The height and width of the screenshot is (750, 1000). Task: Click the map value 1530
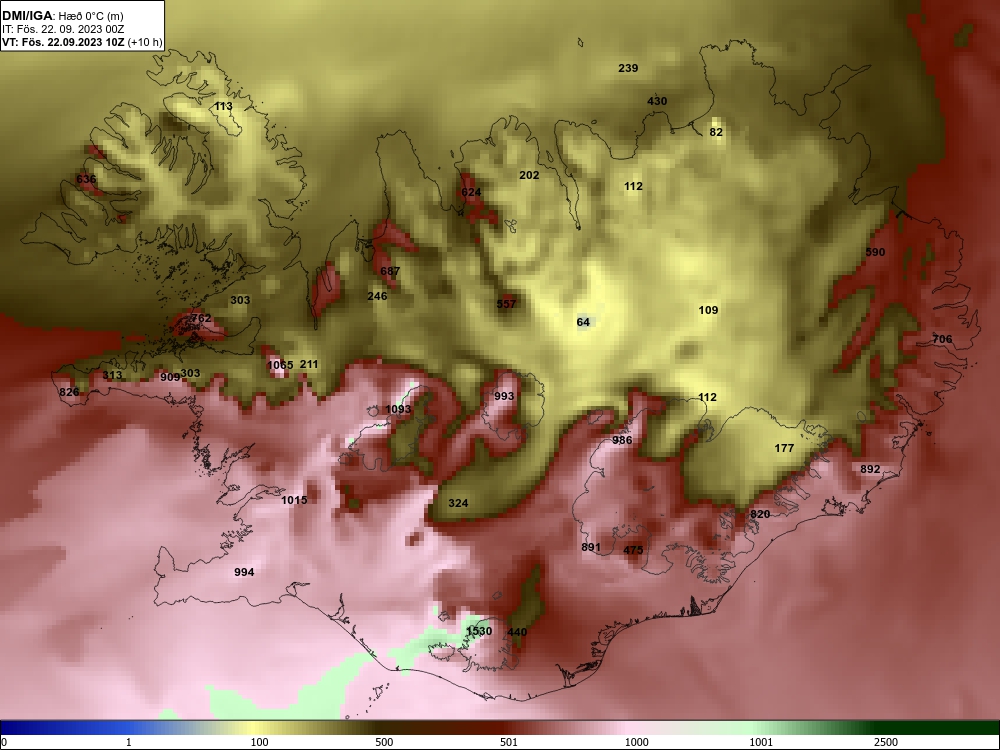click(x=479, y=631)
